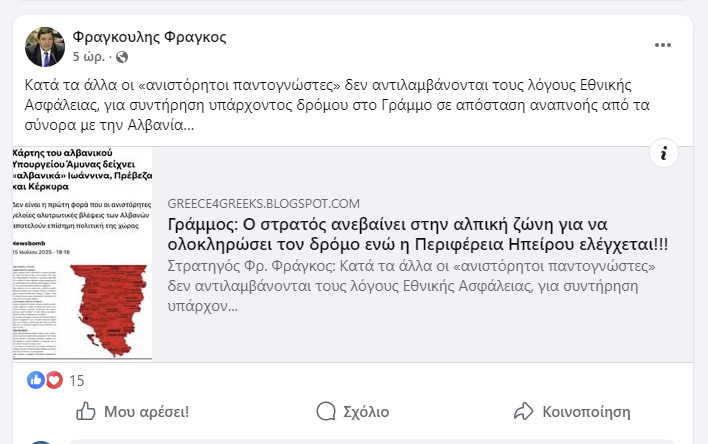Click the share arrow icon

coord(523,411)
